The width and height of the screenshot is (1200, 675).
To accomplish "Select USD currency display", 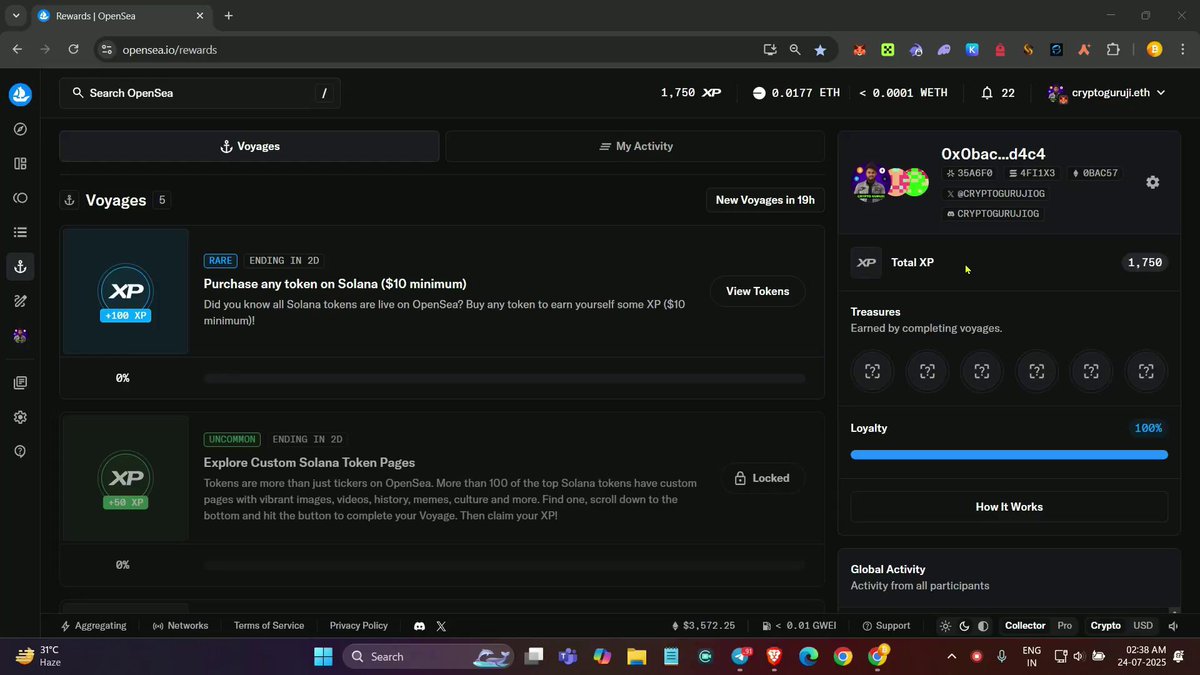I will 1143,626.
